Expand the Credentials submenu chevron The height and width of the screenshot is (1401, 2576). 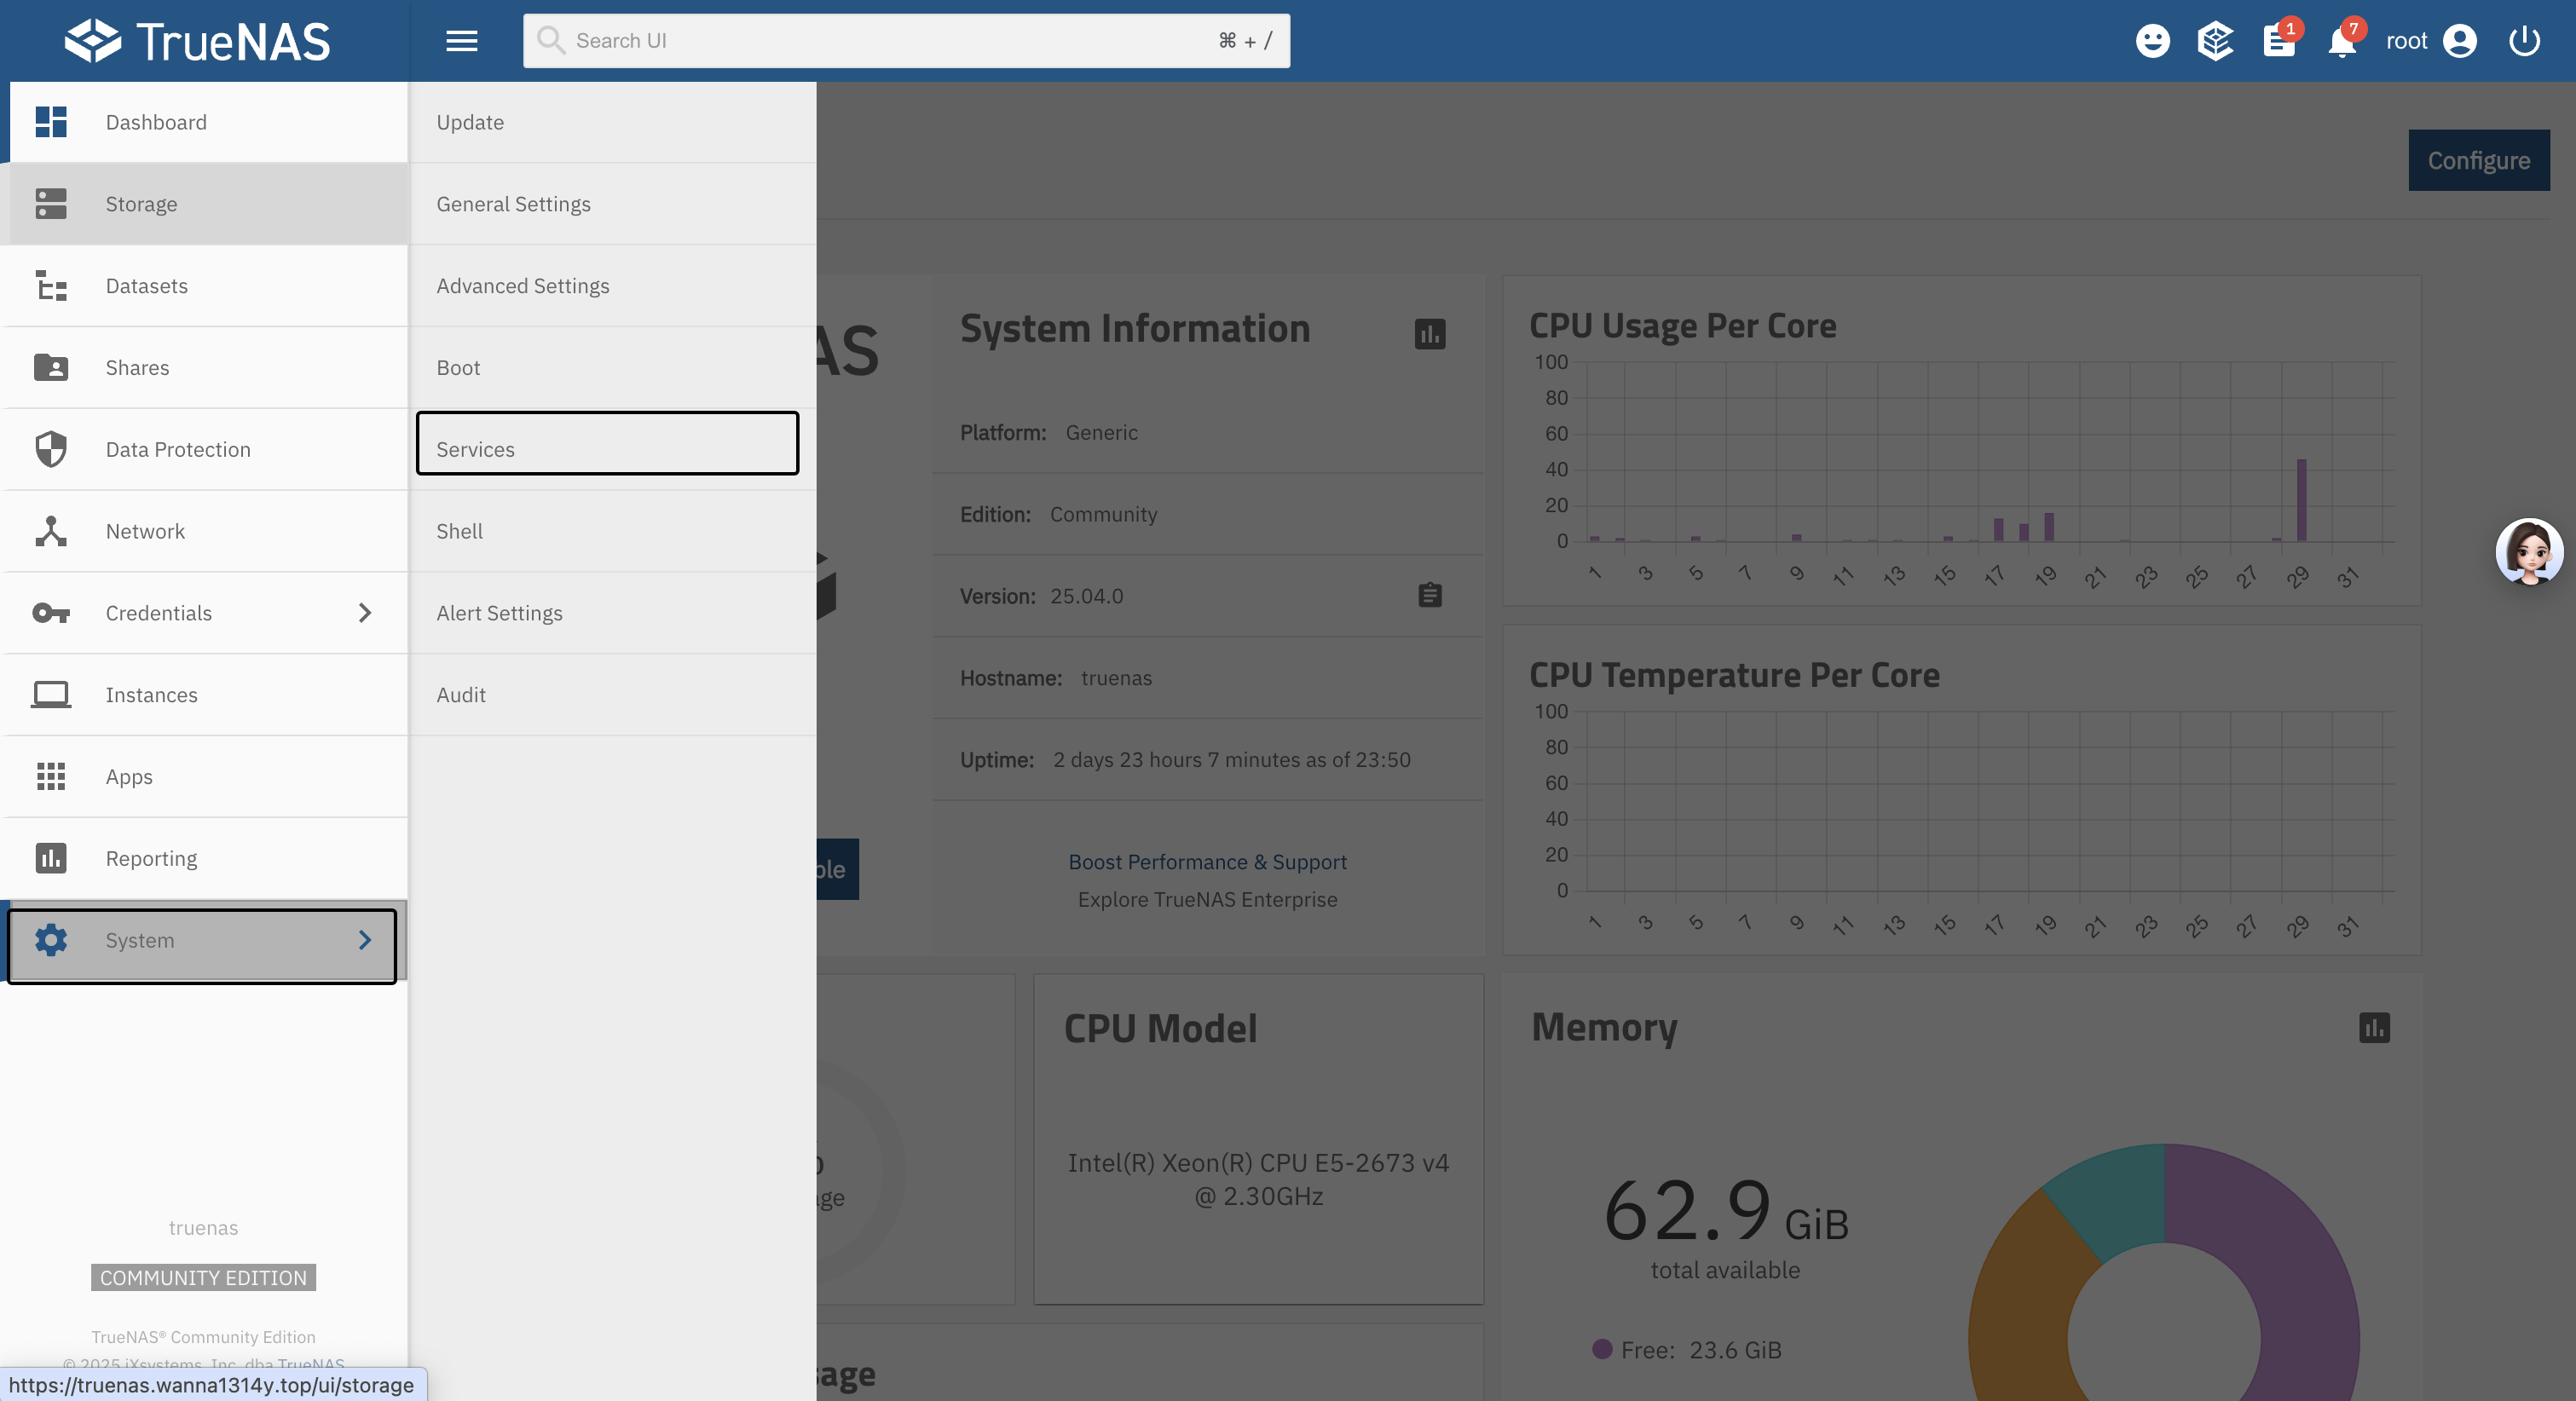click(x=365, y=613)
